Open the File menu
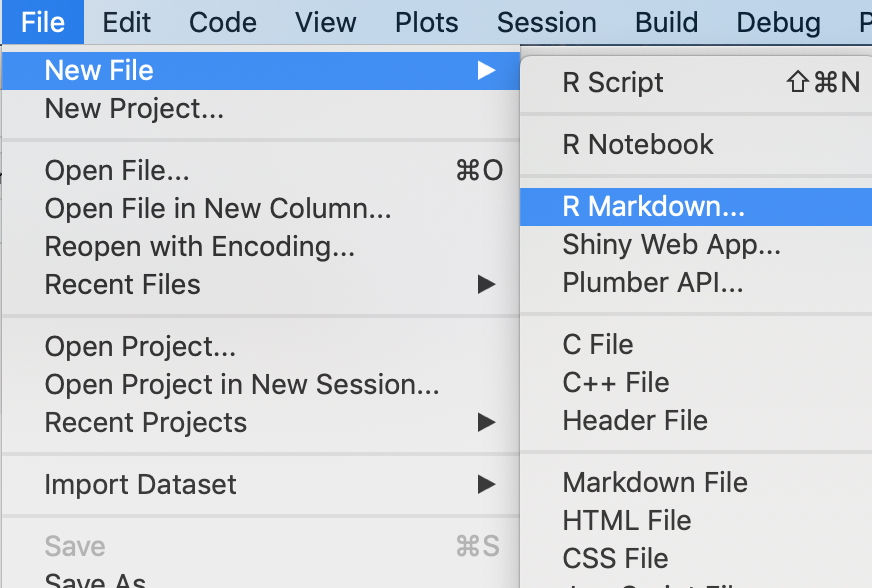 coord(42,22)
